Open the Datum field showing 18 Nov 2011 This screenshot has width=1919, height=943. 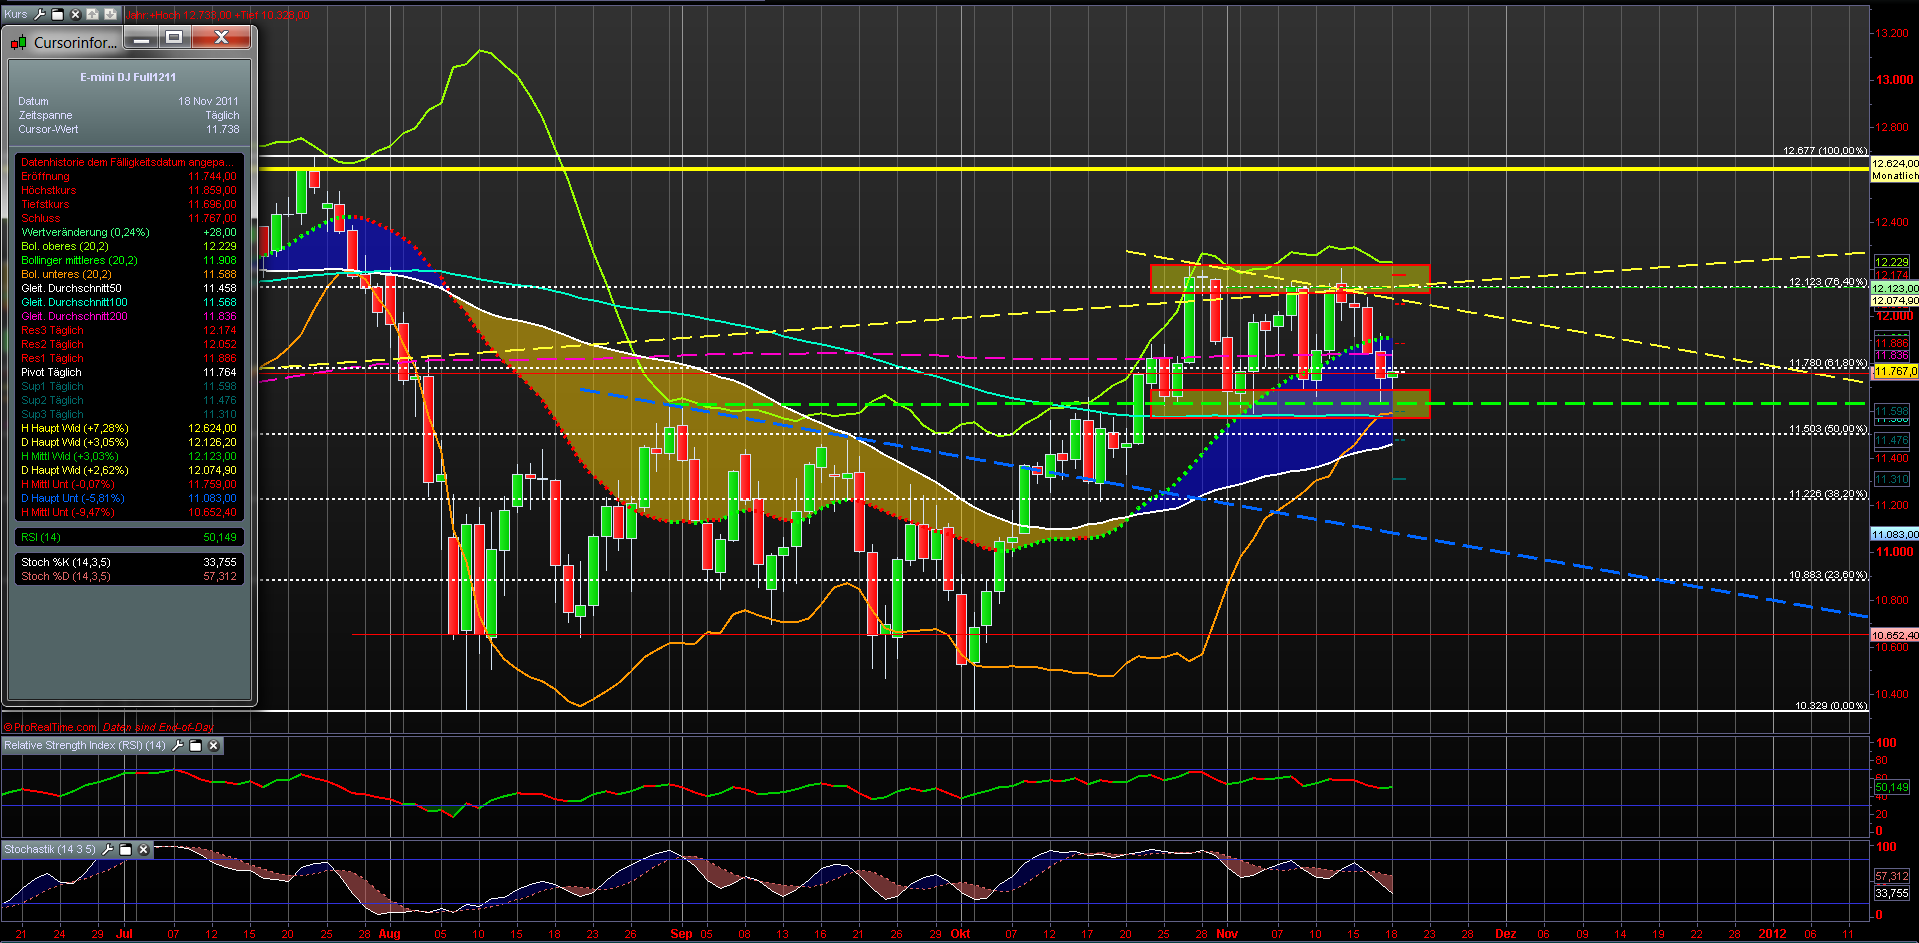[206, 100]
